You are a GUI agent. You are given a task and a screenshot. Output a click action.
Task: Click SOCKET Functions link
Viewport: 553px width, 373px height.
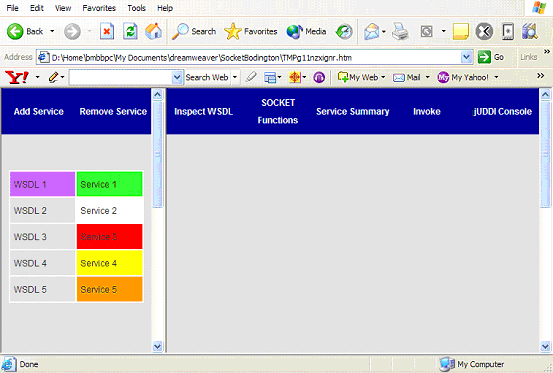pos(278,111)
